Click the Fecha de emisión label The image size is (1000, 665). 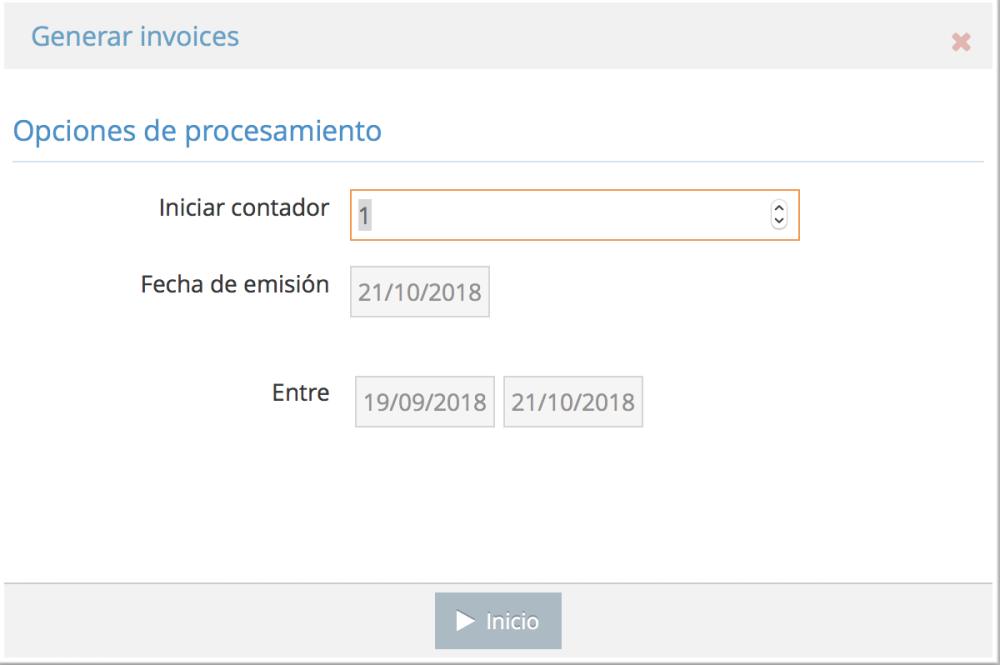(x=235, y=284)
